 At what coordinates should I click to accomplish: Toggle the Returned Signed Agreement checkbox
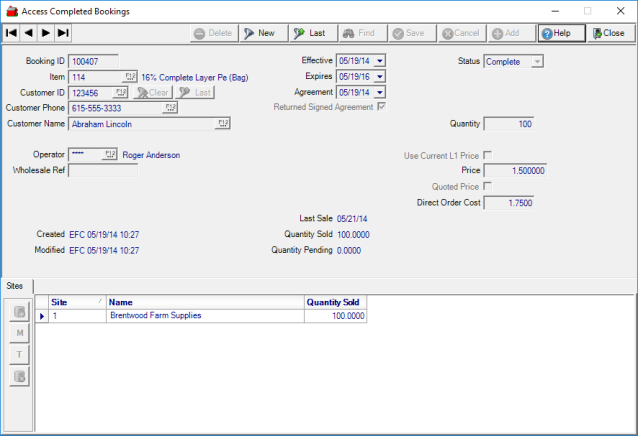(381, 107)
